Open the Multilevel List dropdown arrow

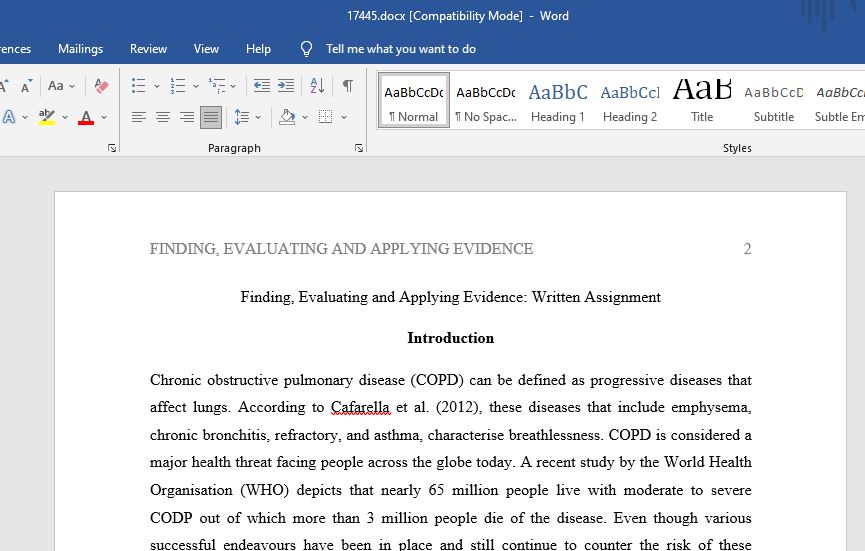[x=233, y=87]
